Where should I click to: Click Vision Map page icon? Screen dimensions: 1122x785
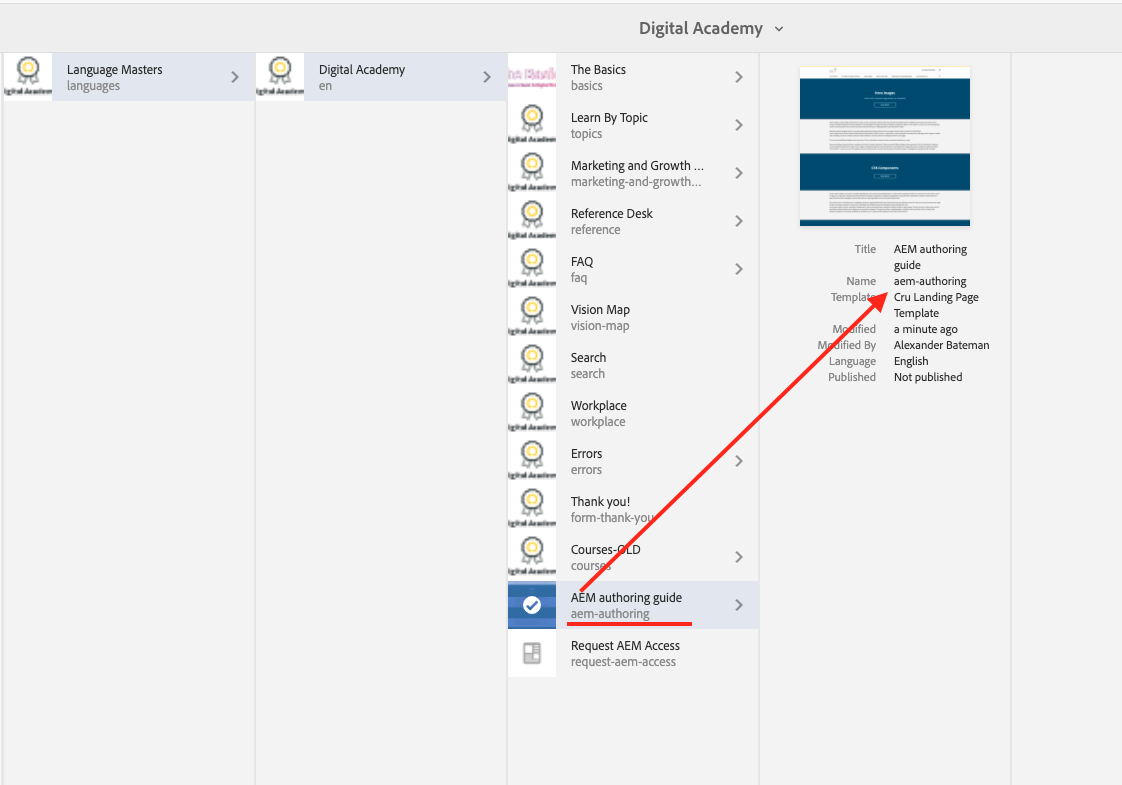point(532,316)
